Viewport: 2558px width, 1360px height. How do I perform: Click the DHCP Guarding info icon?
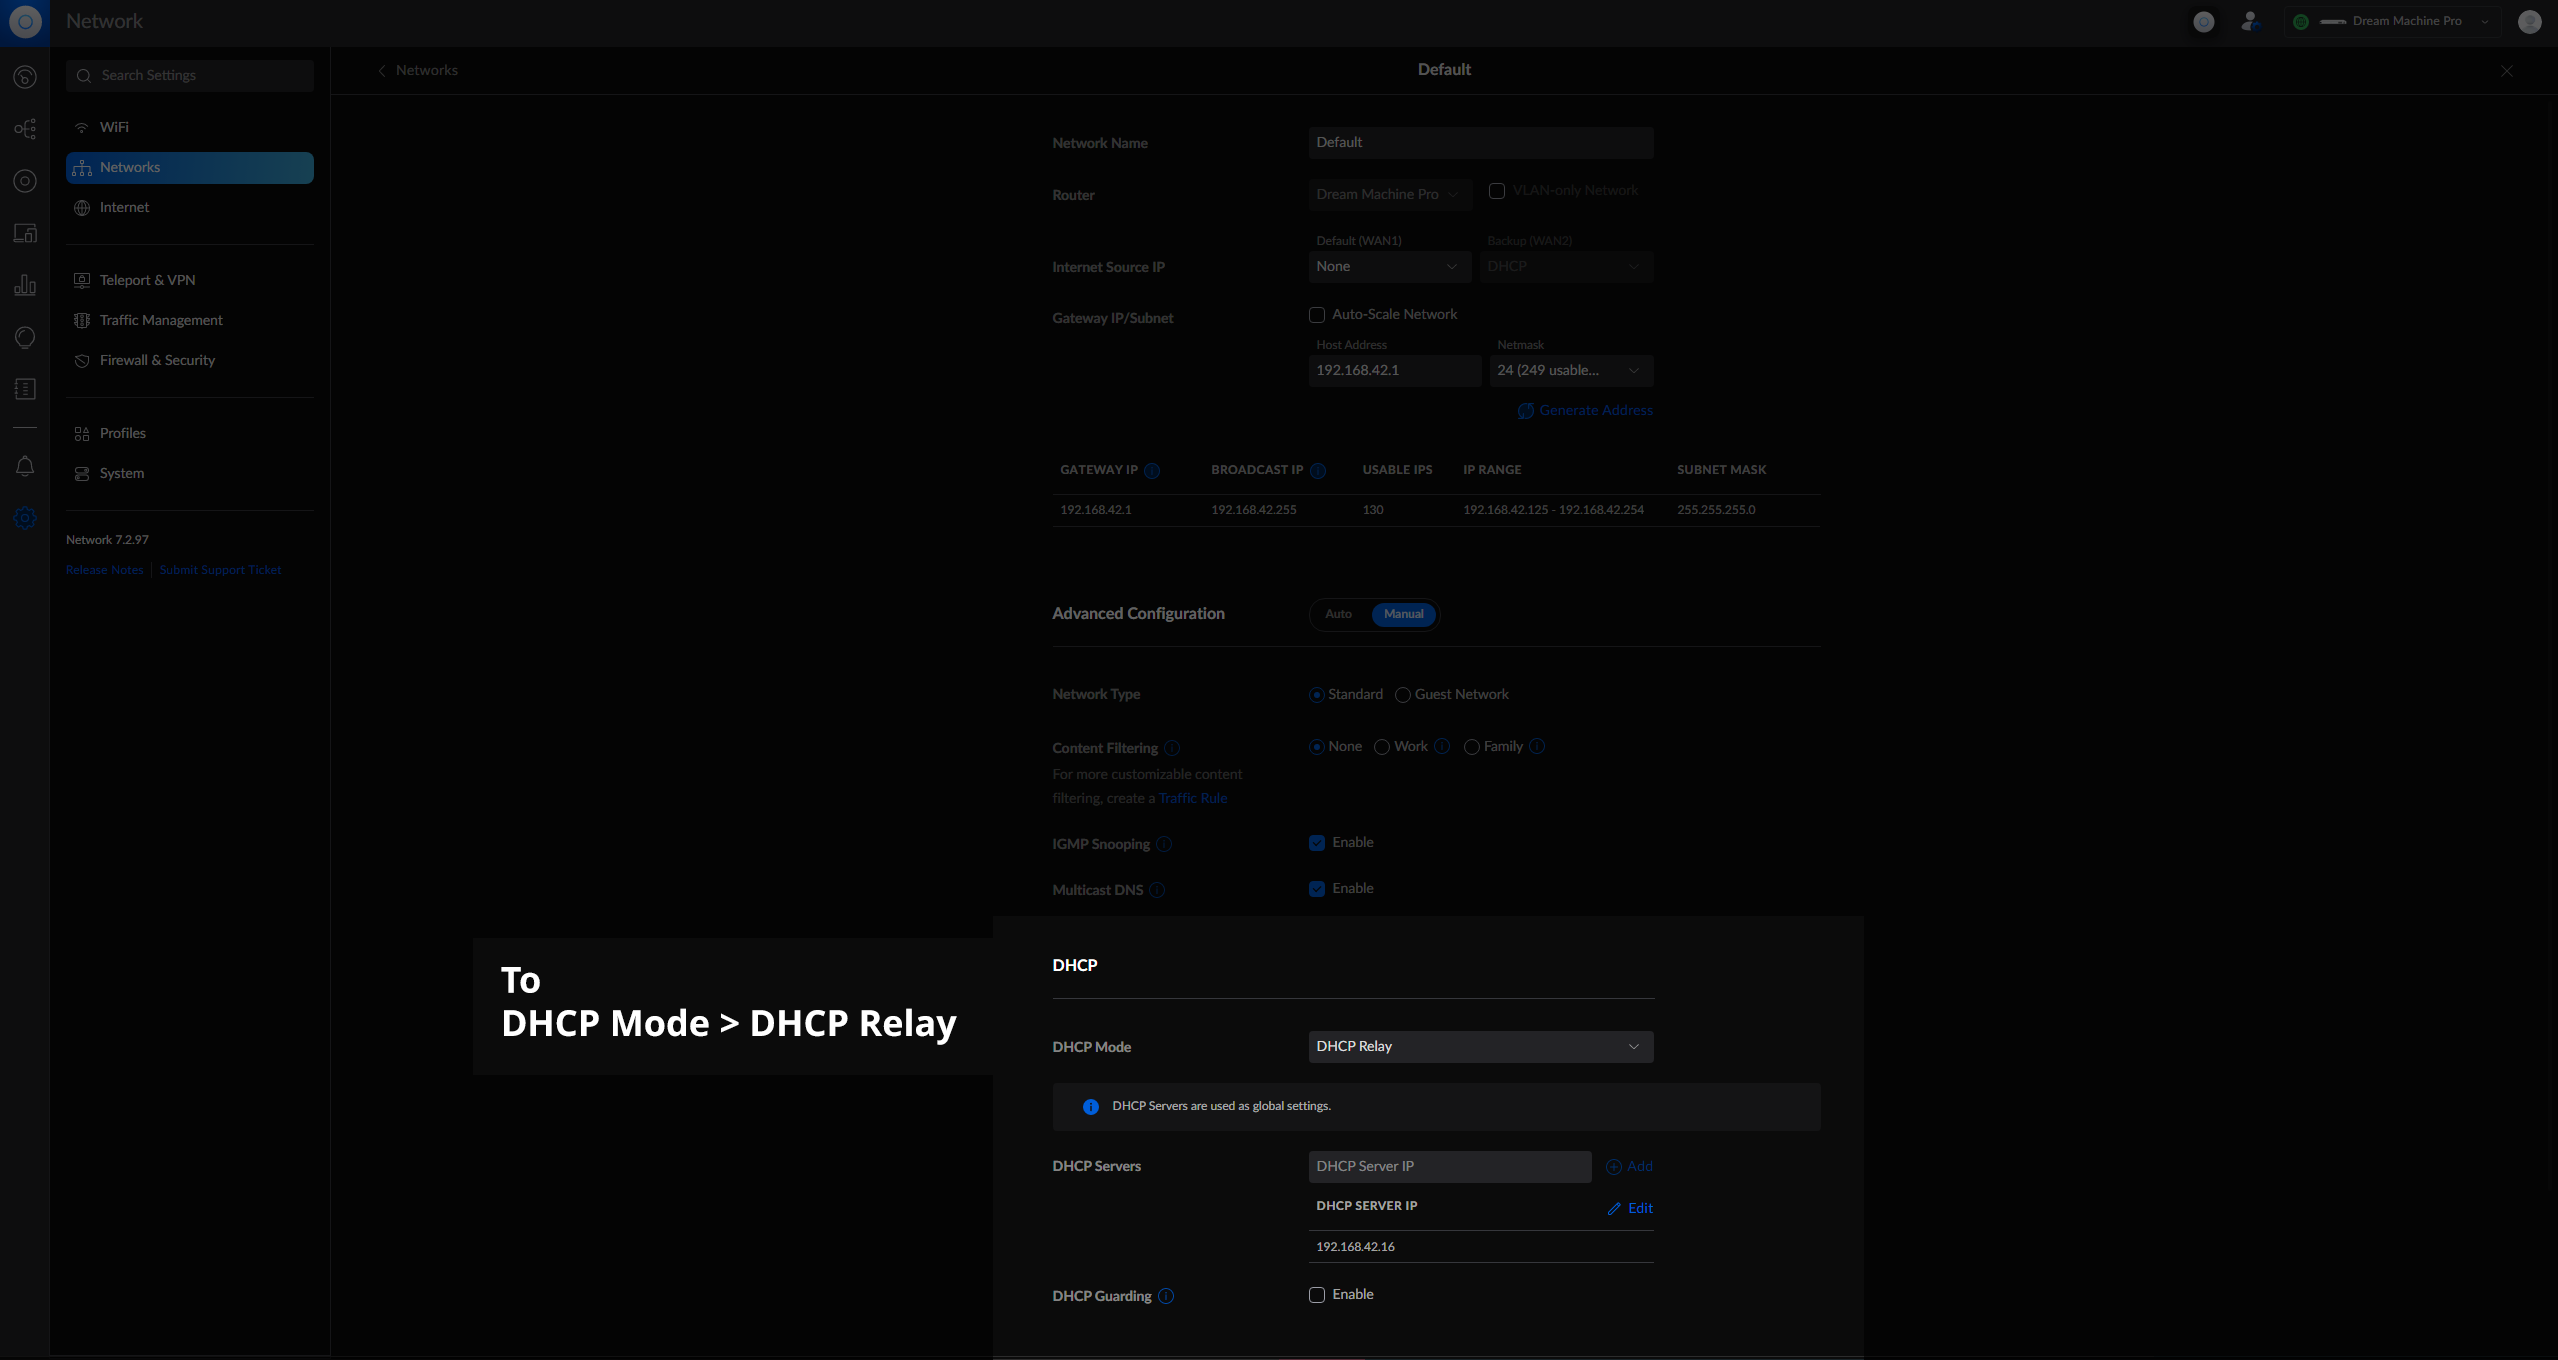pyautogui.click(x=1166, y=1296)
